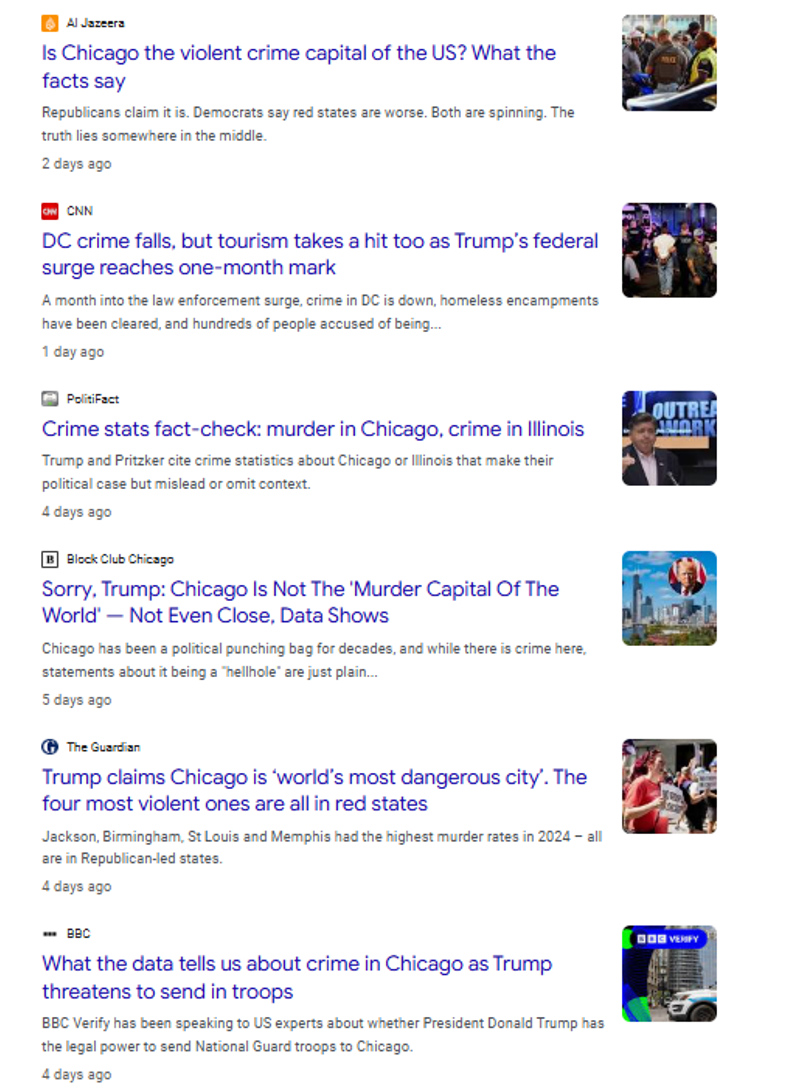Click the PolitiFact article thumbnail image
The width and height of the screenshot is (800, 1088).
pos(669,438)
